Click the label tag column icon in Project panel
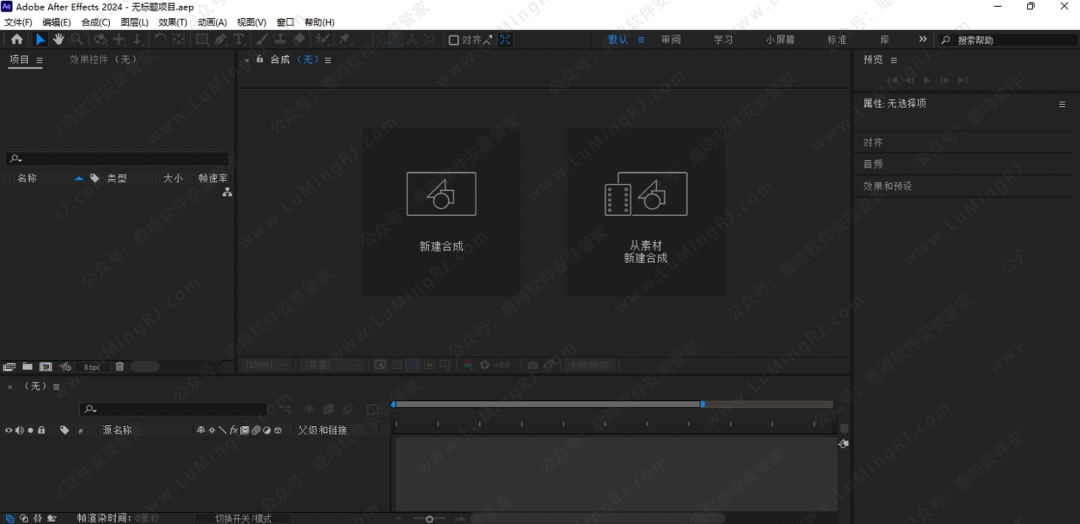1080x524 pixels. (x=94, y=178)
